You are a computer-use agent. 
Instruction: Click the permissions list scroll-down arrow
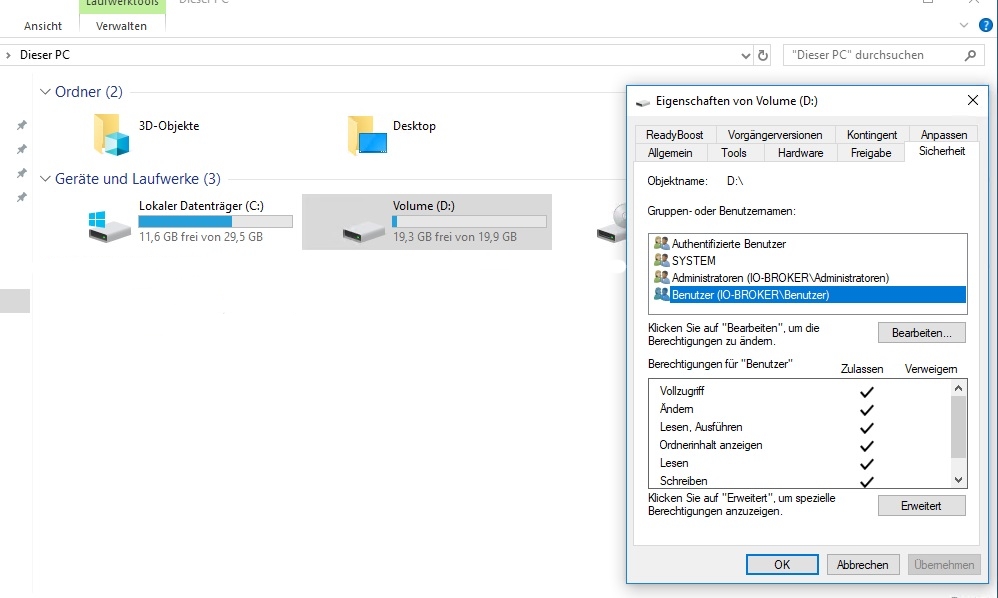959,480
